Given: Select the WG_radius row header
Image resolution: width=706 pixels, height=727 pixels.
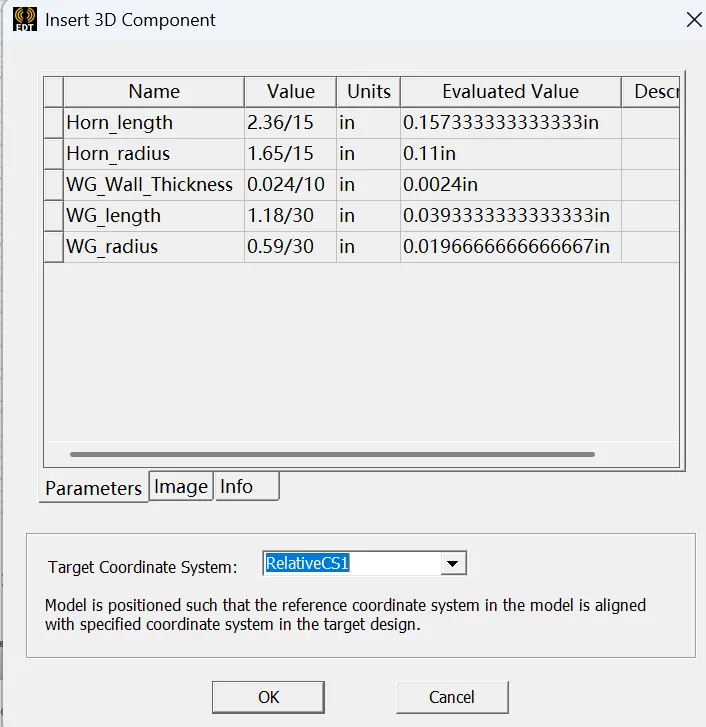Looking at the screenshot, I should pyautogui.click(x=54, y=247).
